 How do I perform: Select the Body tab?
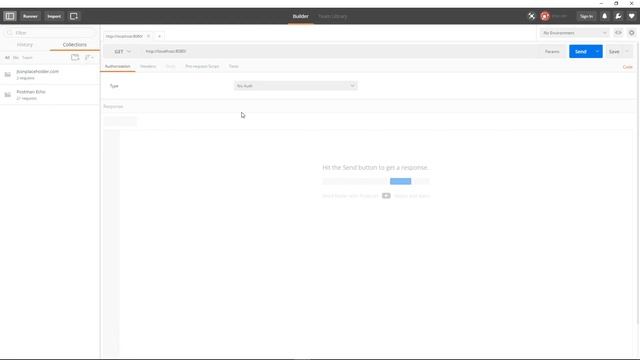(171, 66)
